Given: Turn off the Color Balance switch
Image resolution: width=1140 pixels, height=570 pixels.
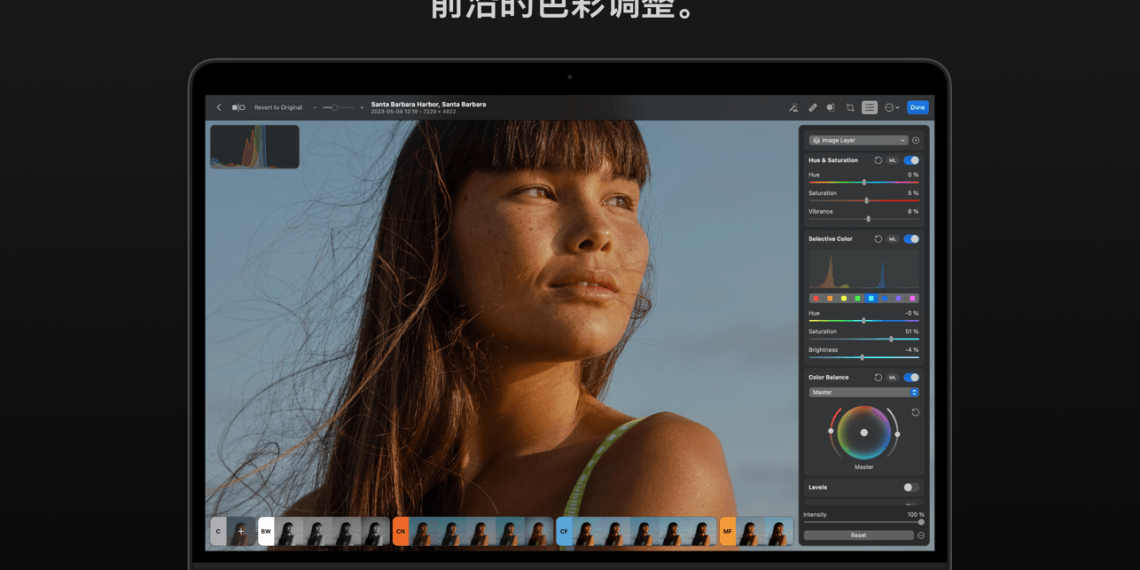Looking at the screenshot, I should [911, 377].
